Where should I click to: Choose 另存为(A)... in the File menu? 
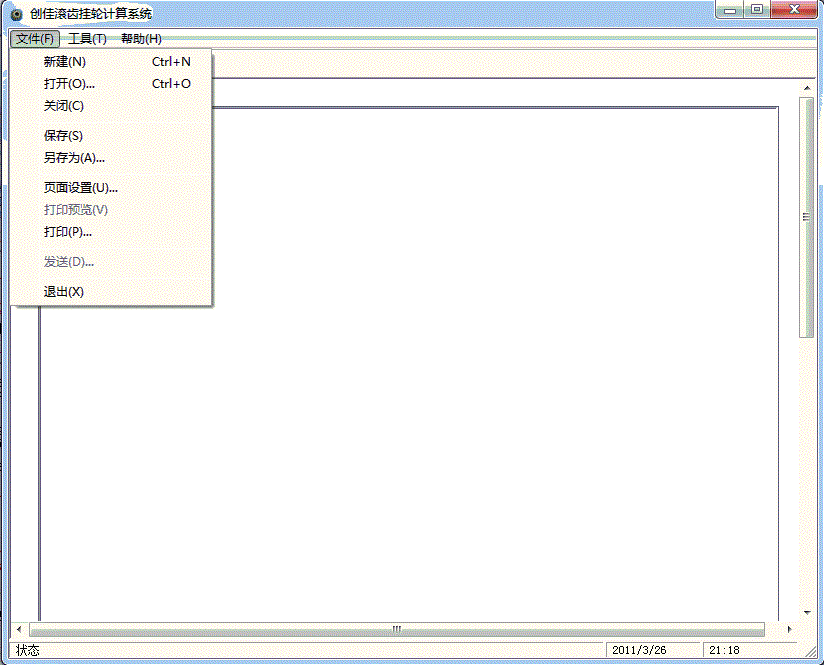[74, 158]
